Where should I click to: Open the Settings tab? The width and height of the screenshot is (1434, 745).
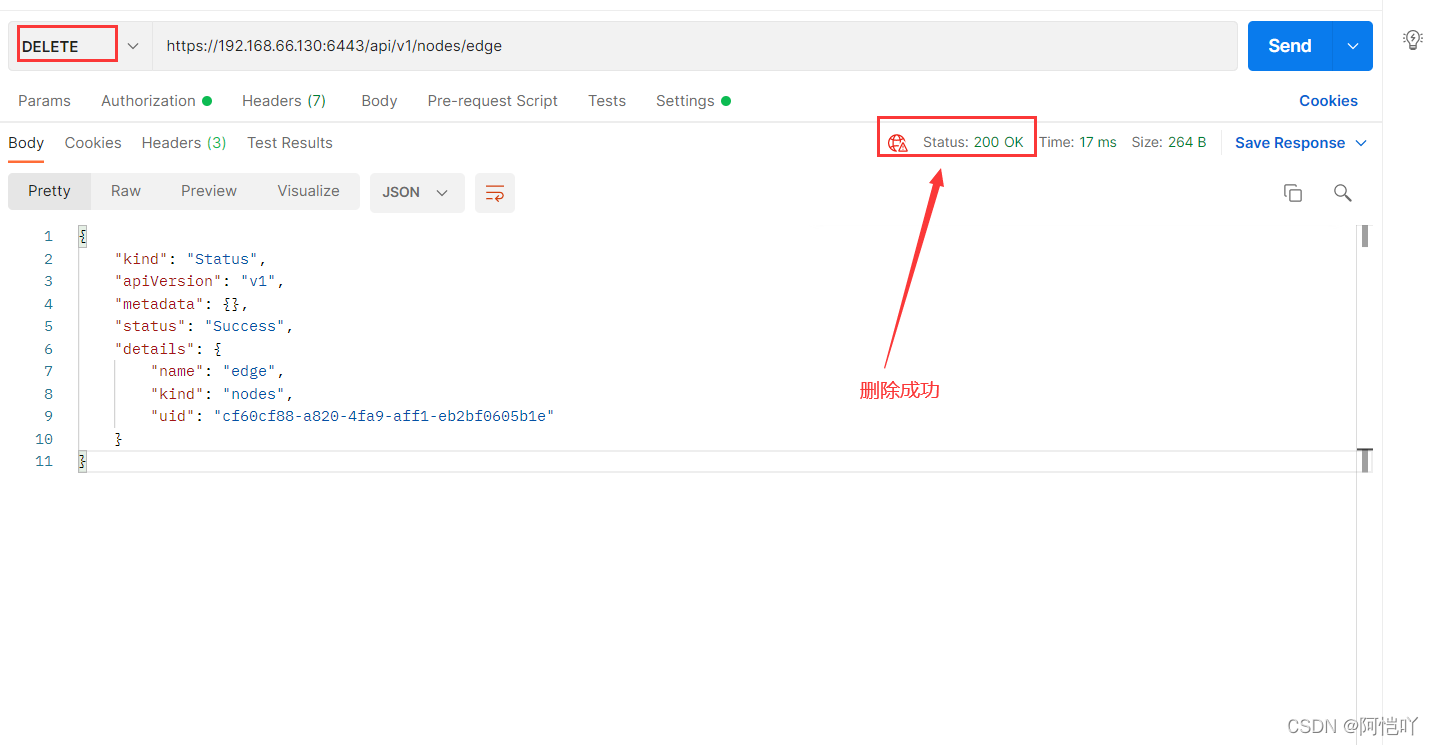pos(693,101)
